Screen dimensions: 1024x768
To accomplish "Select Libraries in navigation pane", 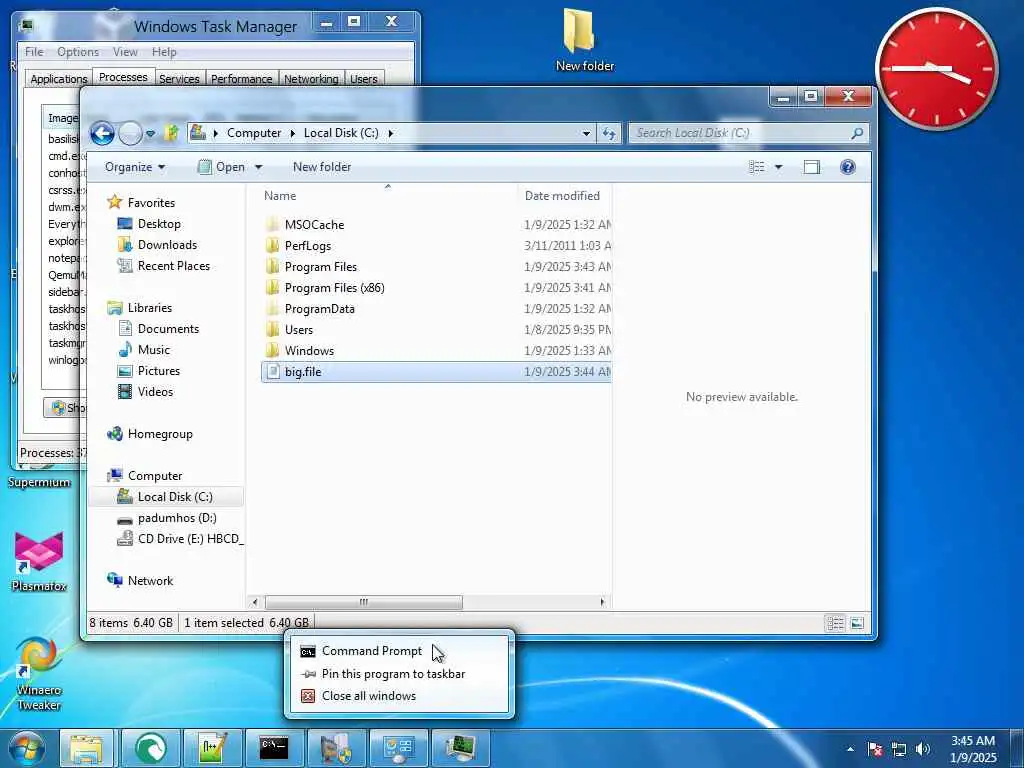I will [150, 308].
